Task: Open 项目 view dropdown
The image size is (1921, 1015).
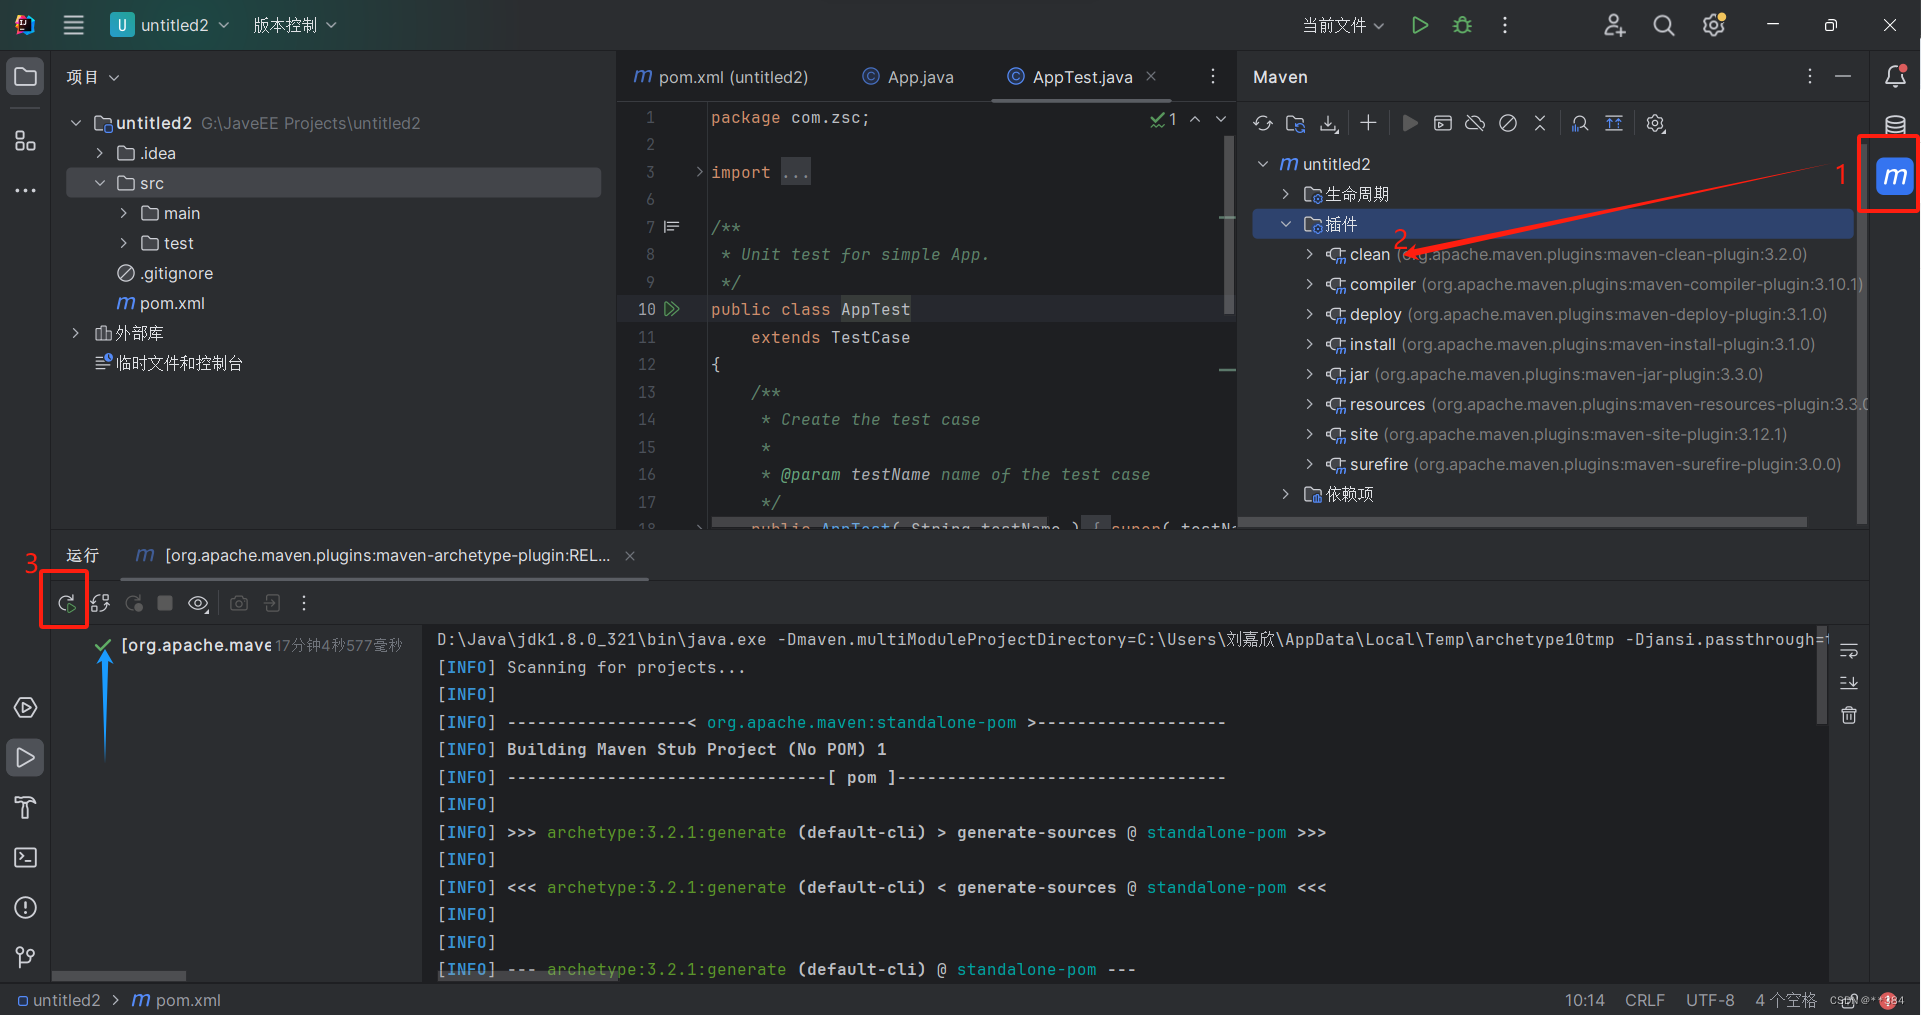Action: [x=93, y=77]
